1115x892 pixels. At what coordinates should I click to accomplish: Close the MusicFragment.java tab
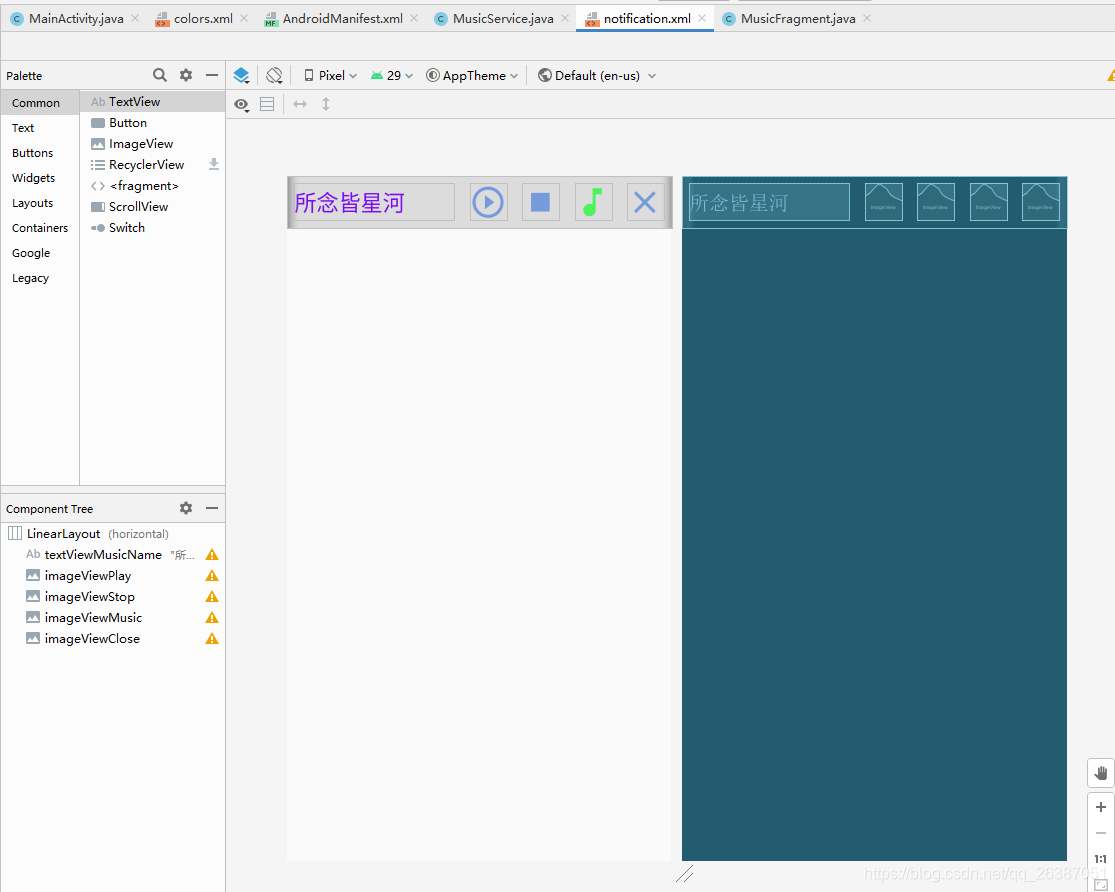867,18
